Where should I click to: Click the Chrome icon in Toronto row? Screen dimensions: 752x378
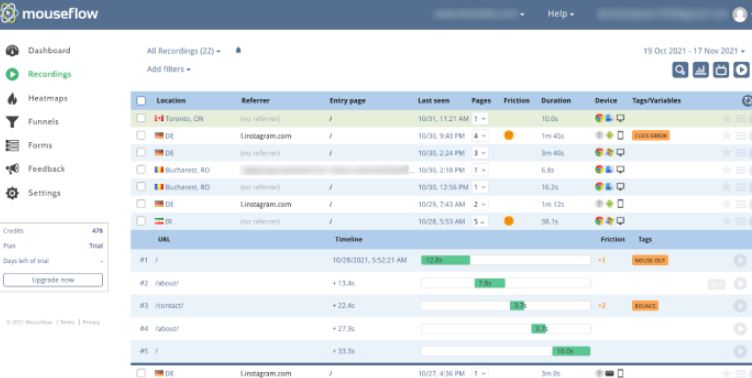599,118
